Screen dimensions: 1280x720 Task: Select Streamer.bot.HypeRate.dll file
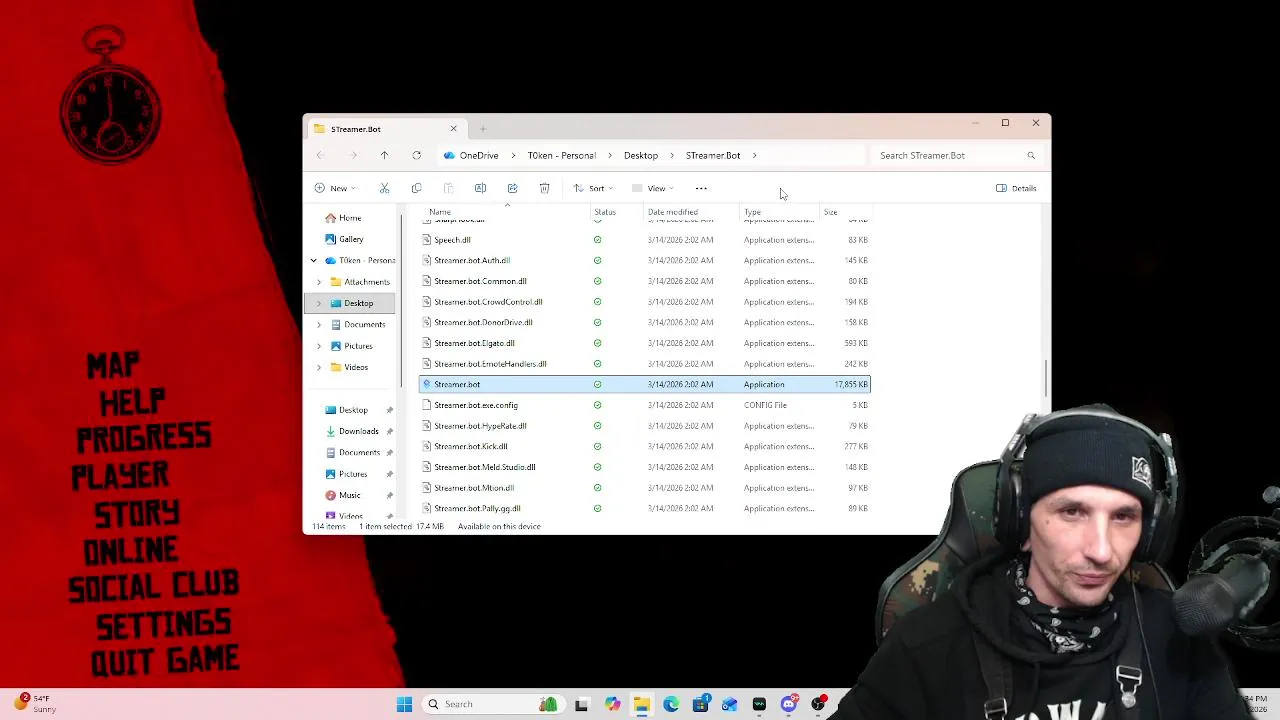(644, 426)
